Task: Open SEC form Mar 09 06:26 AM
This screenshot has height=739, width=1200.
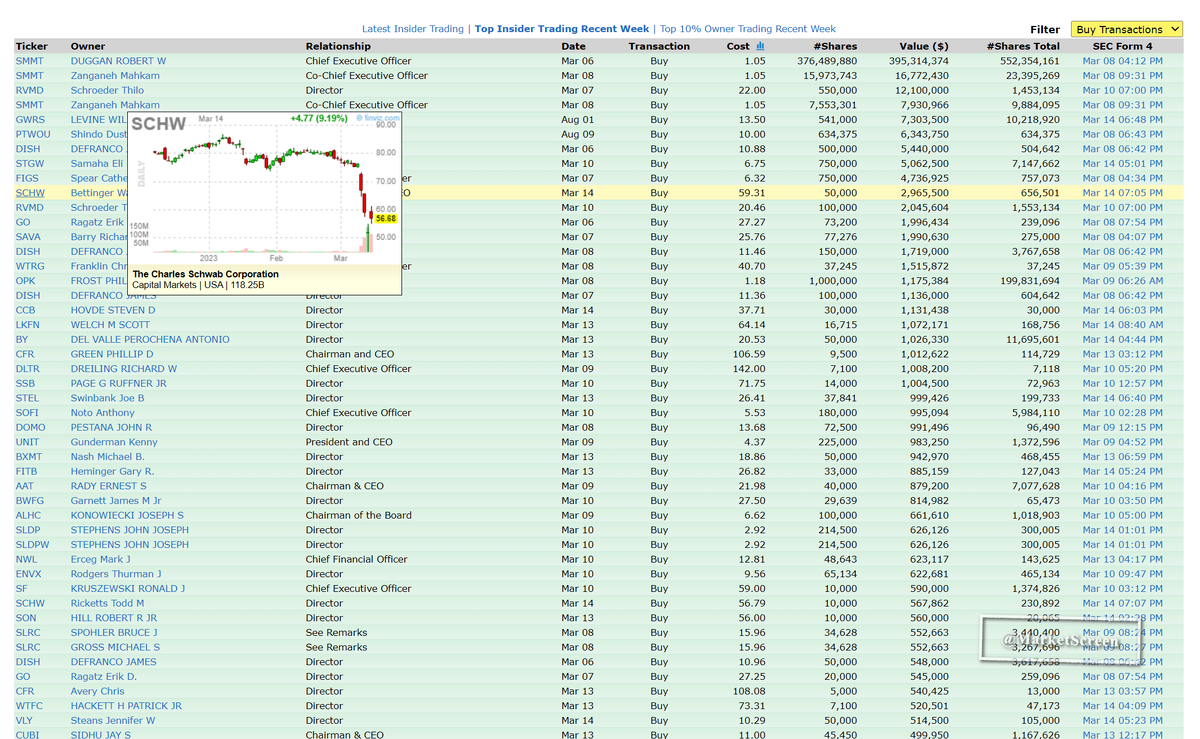Action: (1122, 281)
